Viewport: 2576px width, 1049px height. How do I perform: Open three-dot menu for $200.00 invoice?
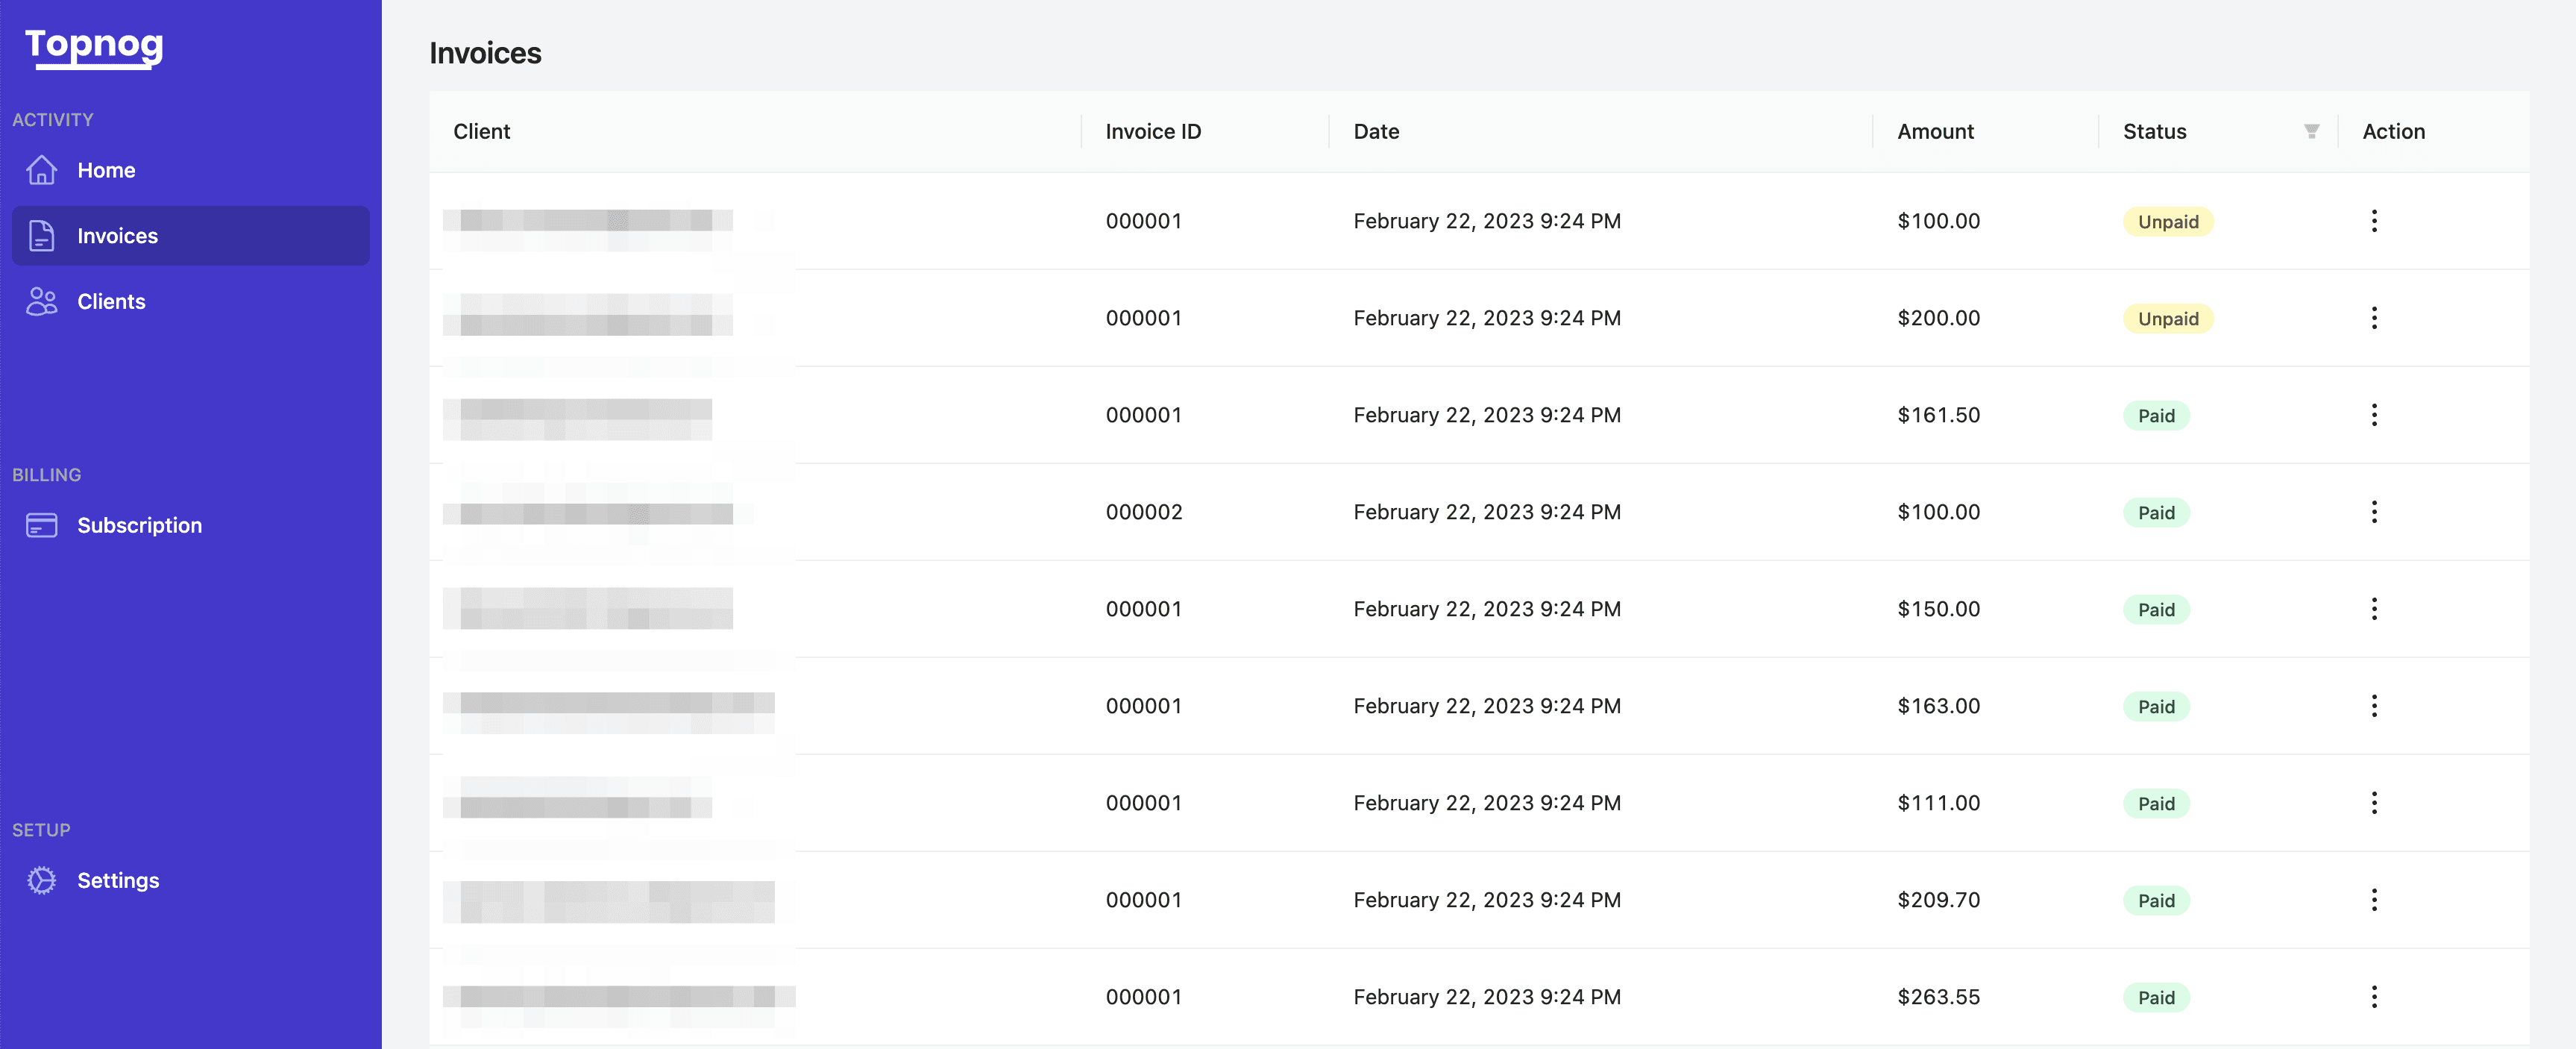2374,318
